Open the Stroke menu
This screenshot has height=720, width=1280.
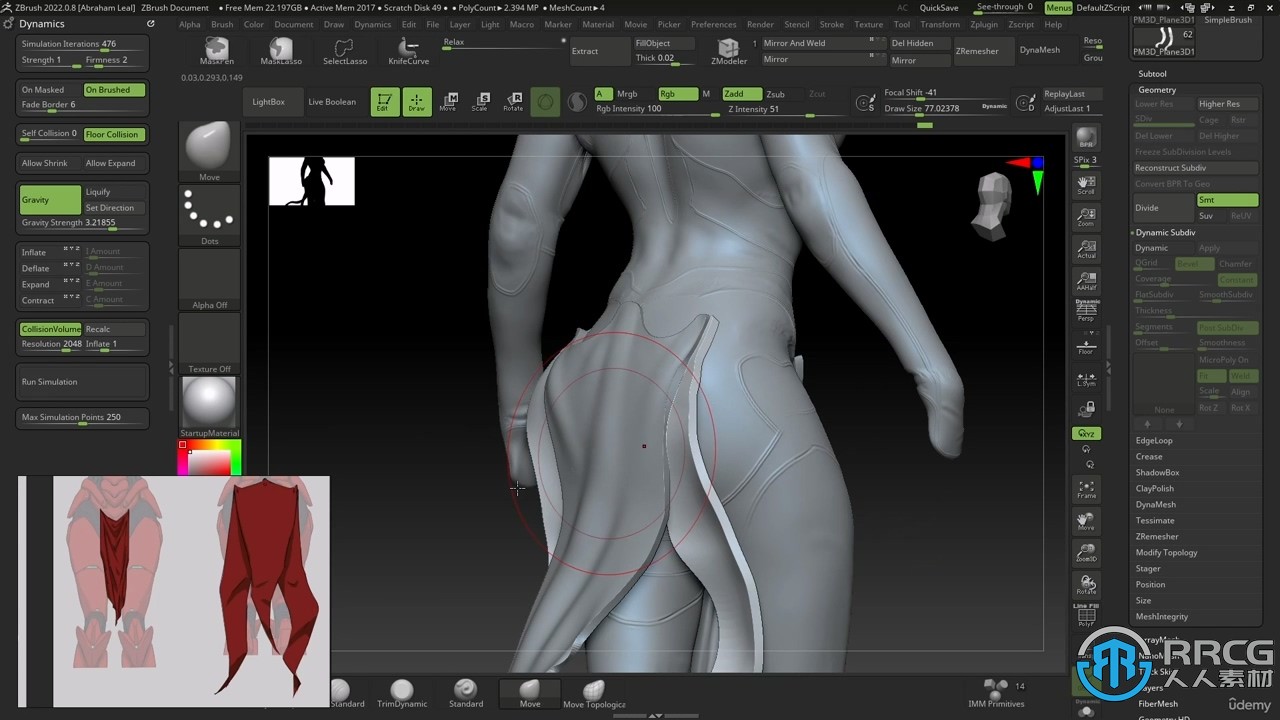[x=832, y=24]
